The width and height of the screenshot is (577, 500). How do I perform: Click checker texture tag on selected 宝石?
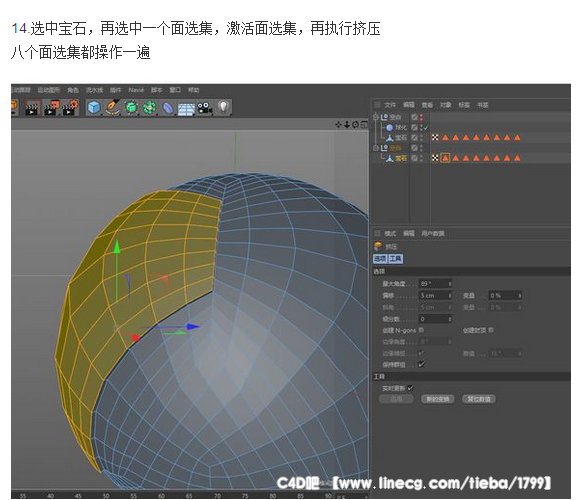tap(435, 158)
